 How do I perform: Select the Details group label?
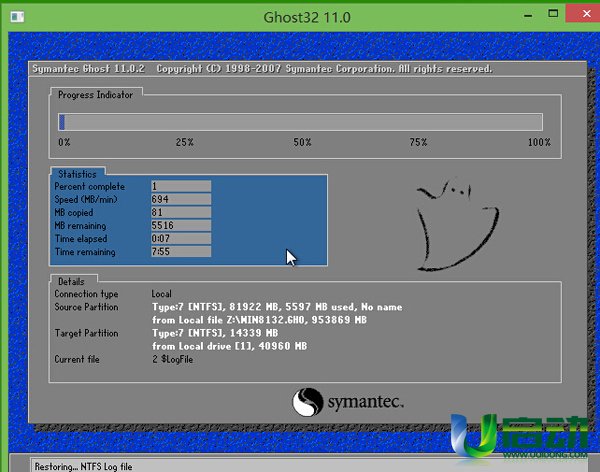point(71,282)
